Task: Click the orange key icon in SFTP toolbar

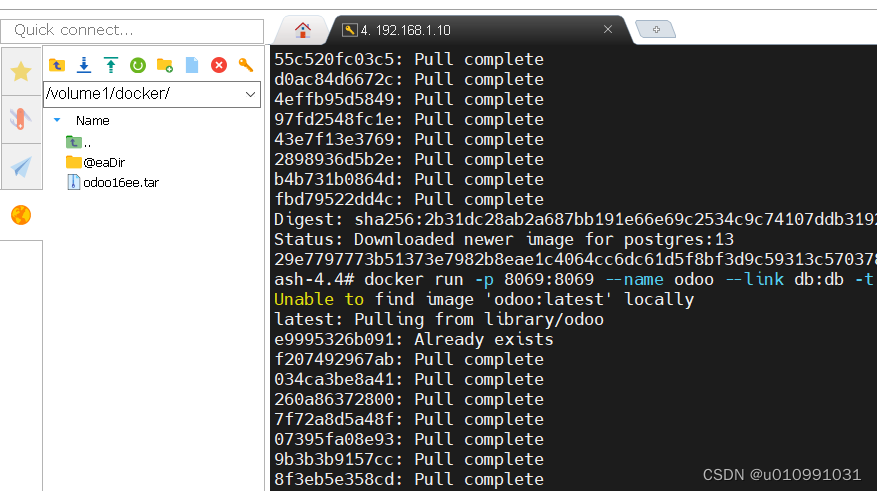Action: [246, 65]
